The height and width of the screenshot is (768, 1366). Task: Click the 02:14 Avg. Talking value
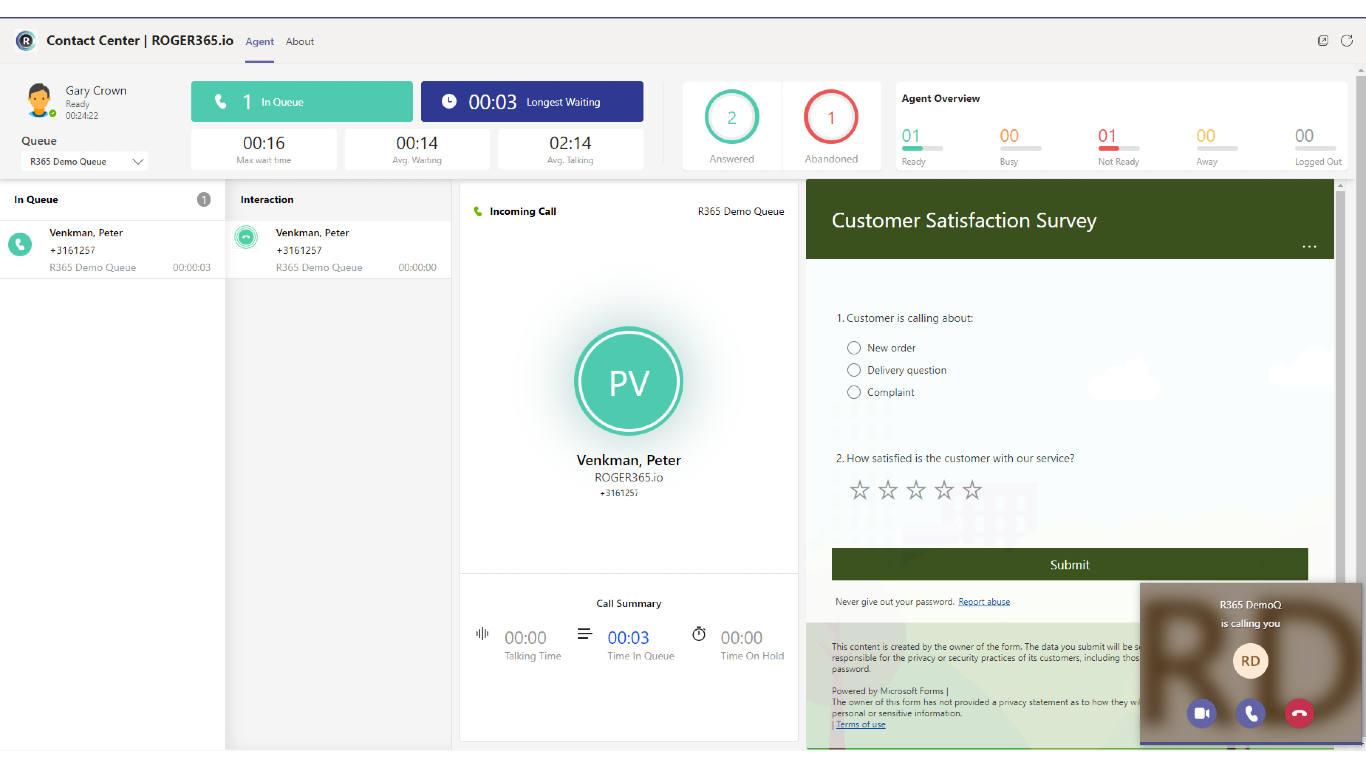pos(570,143)
